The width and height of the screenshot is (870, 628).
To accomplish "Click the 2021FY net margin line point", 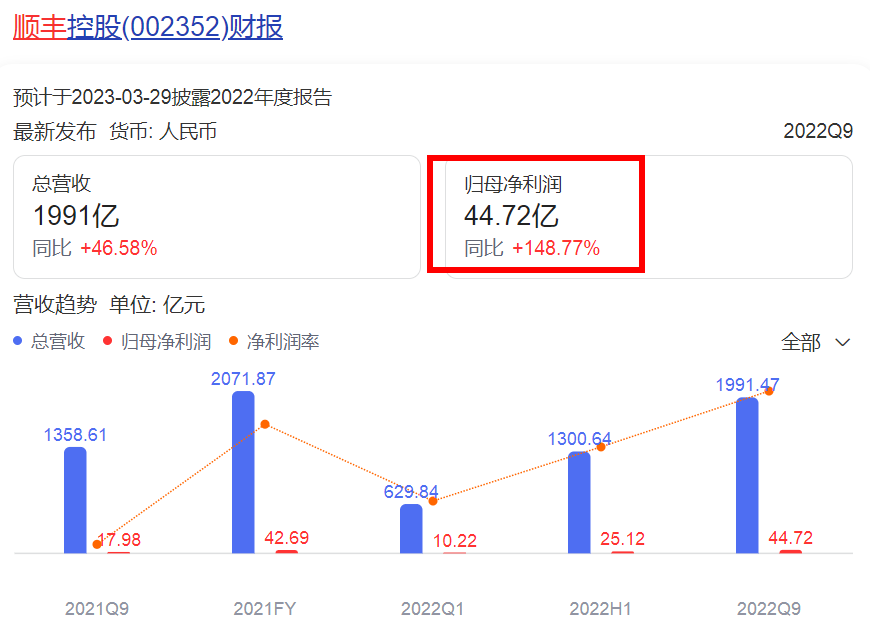I will coord(265,424).
